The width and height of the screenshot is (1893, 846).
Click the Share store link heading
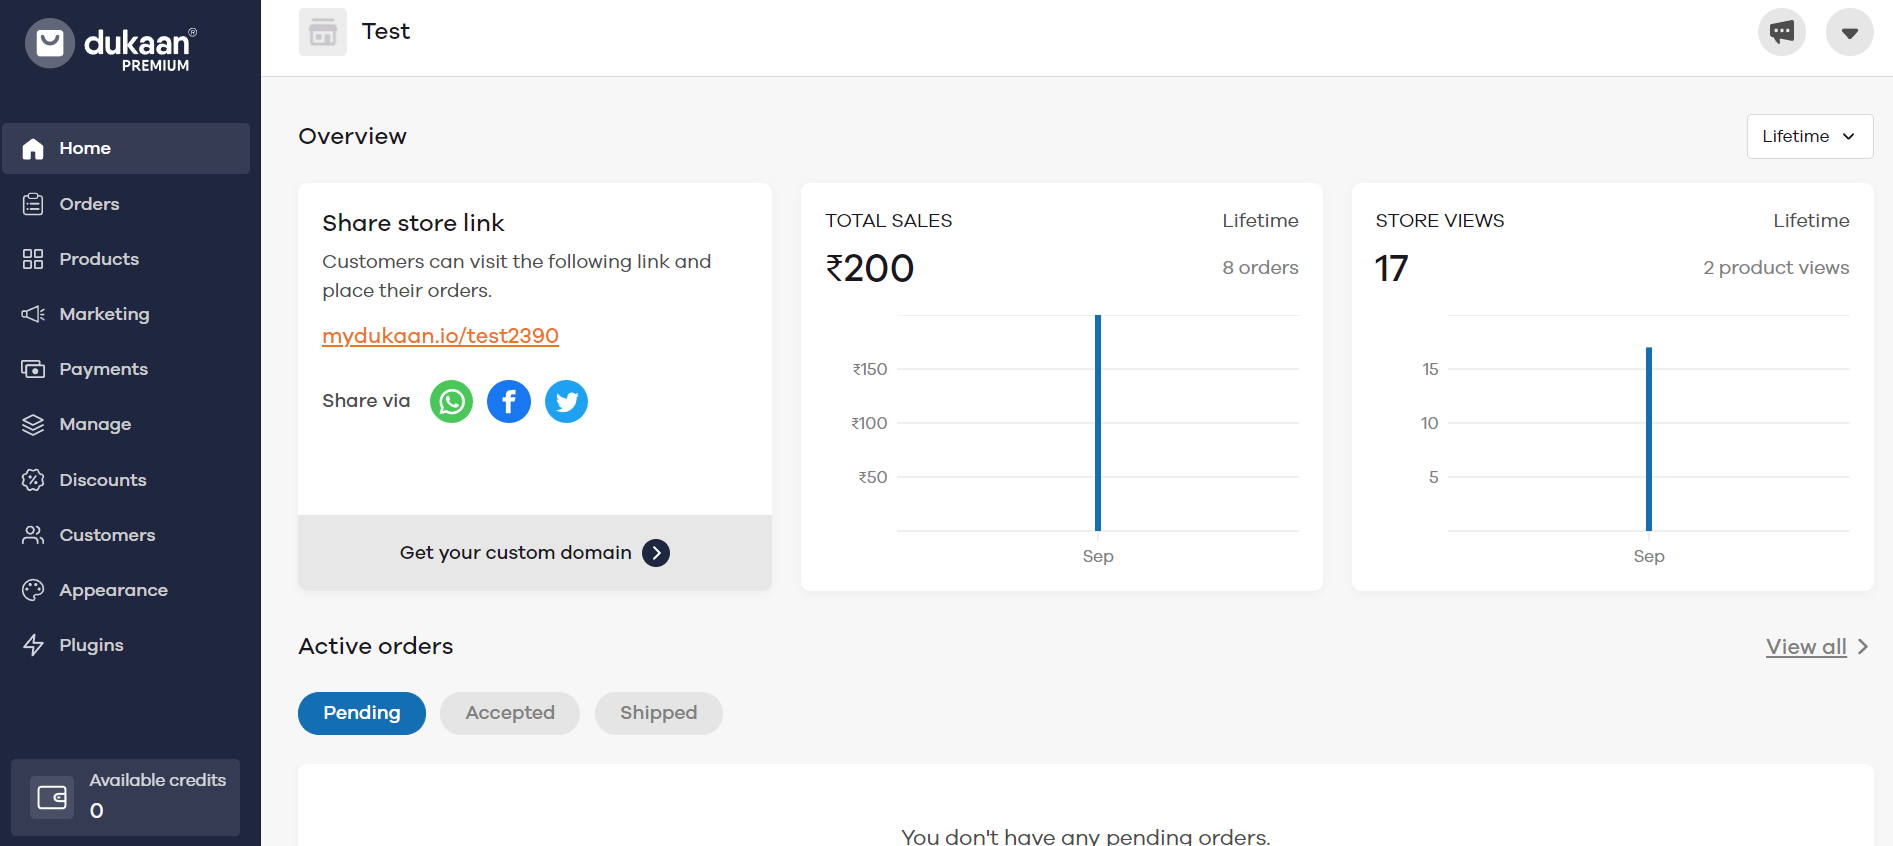[413, 223]
